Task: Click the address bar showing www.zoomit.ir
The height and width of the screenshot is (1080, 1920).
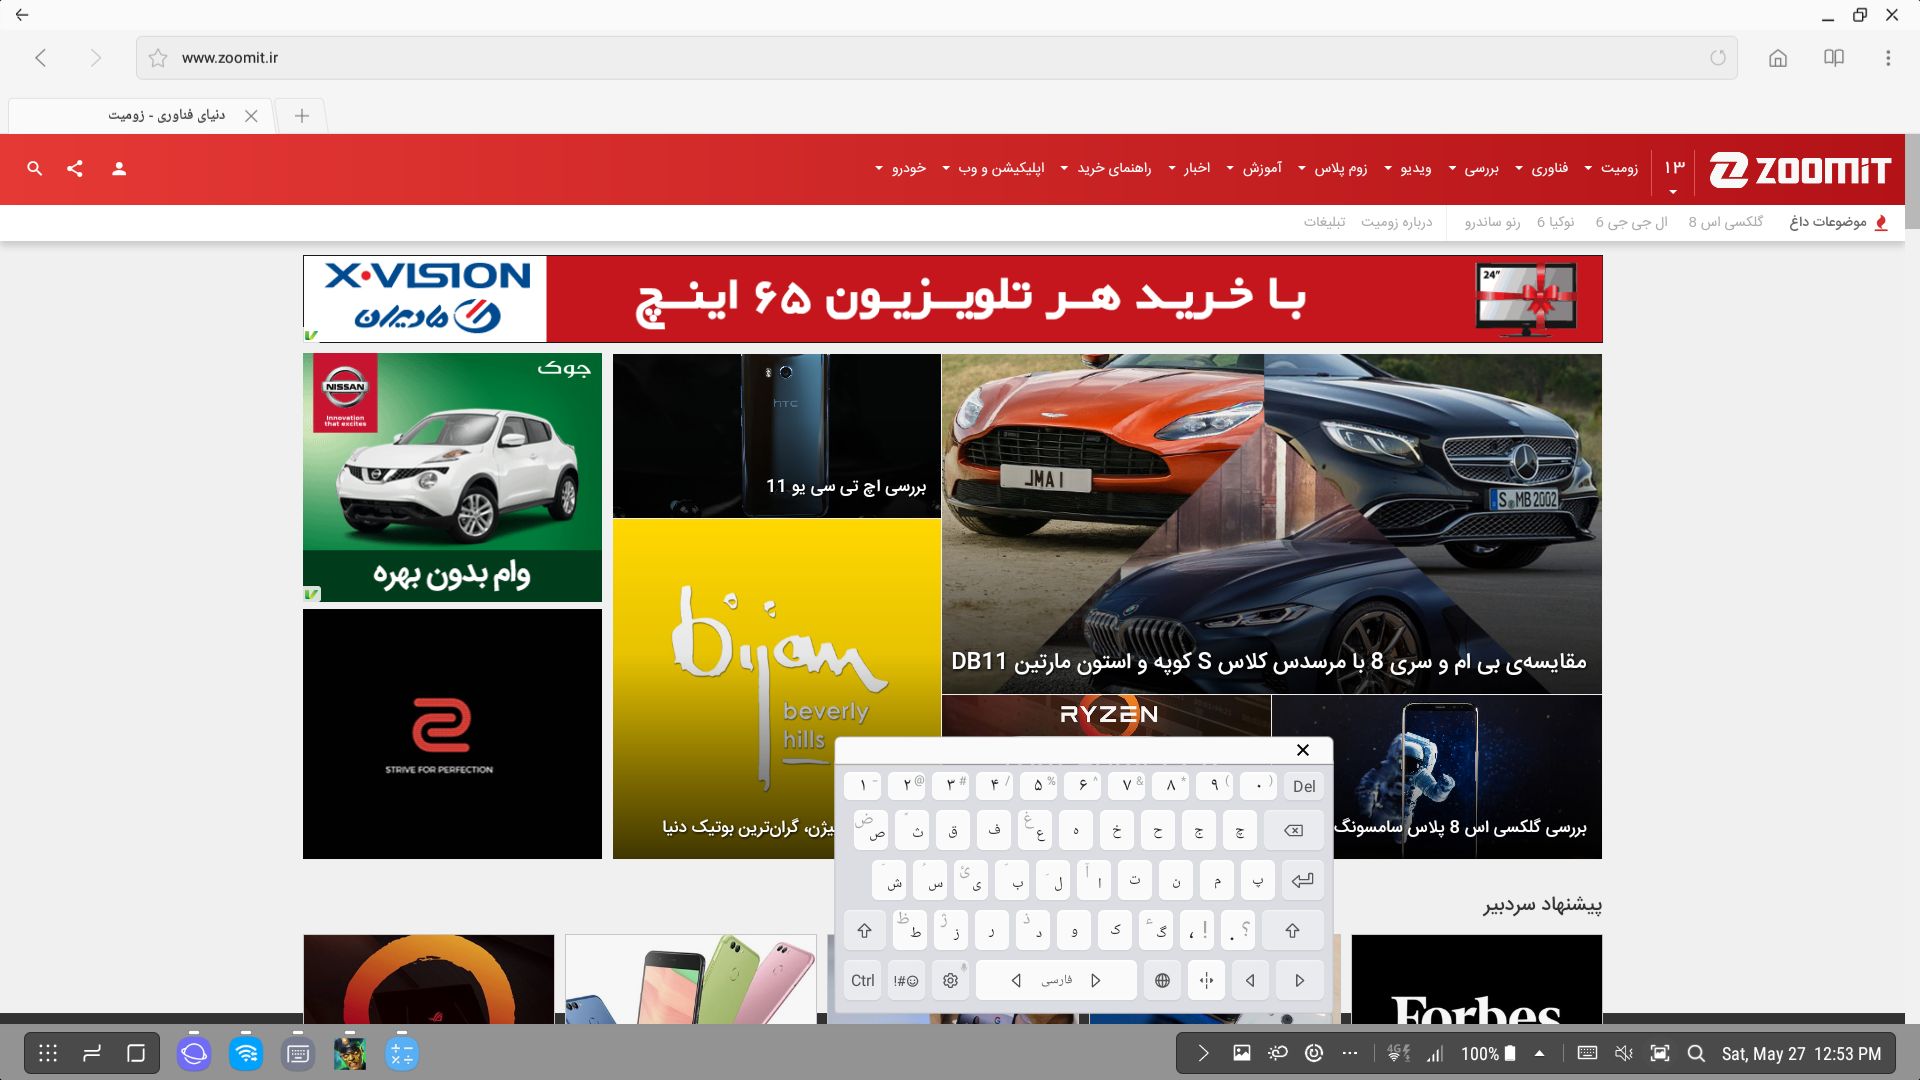Action: [937, 58]
